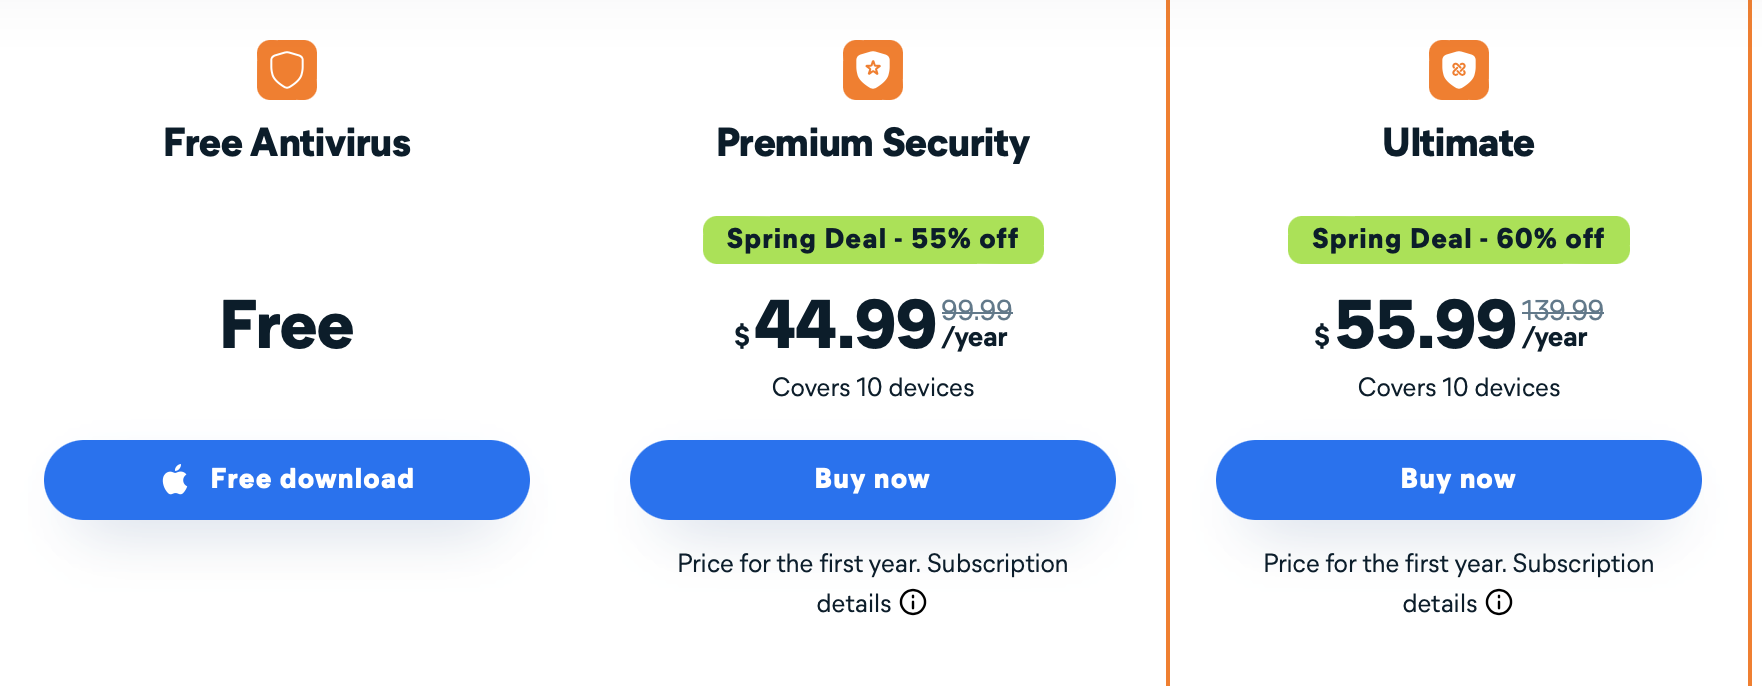Click the Free download button

click(x=287, y=479)
